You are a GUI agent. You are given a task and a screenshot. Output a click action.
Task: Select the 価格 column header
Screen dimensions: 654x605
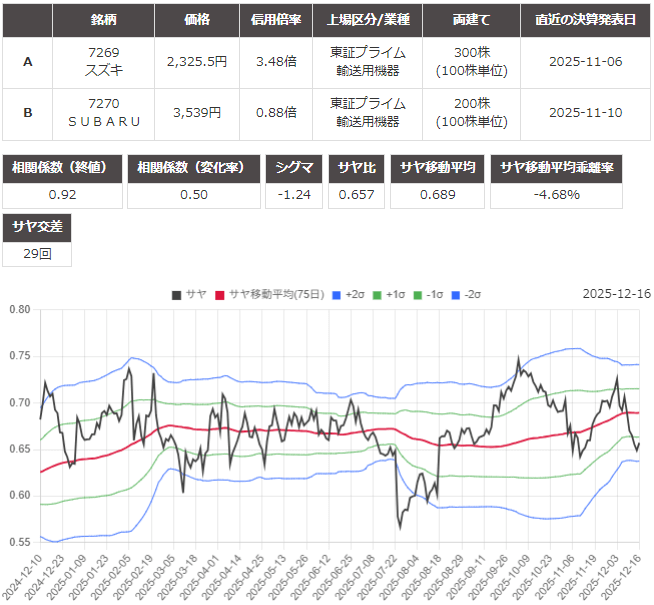click(197, 20)
